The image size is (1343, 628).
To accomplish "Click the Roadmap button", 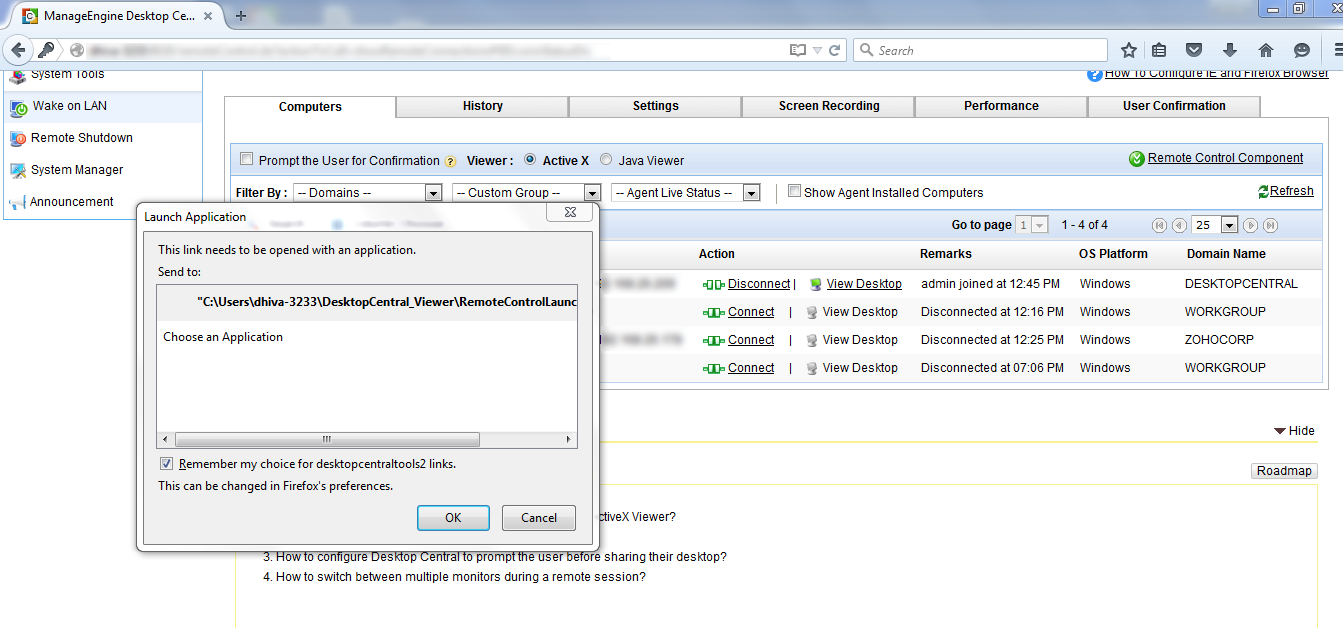I will click(x=1285, y=471).
